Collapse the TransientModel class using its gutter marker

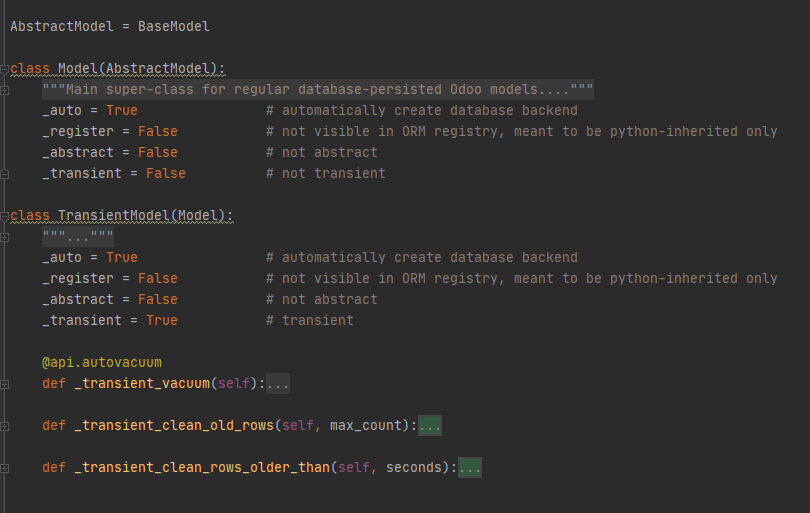click(x=5, y=216)
